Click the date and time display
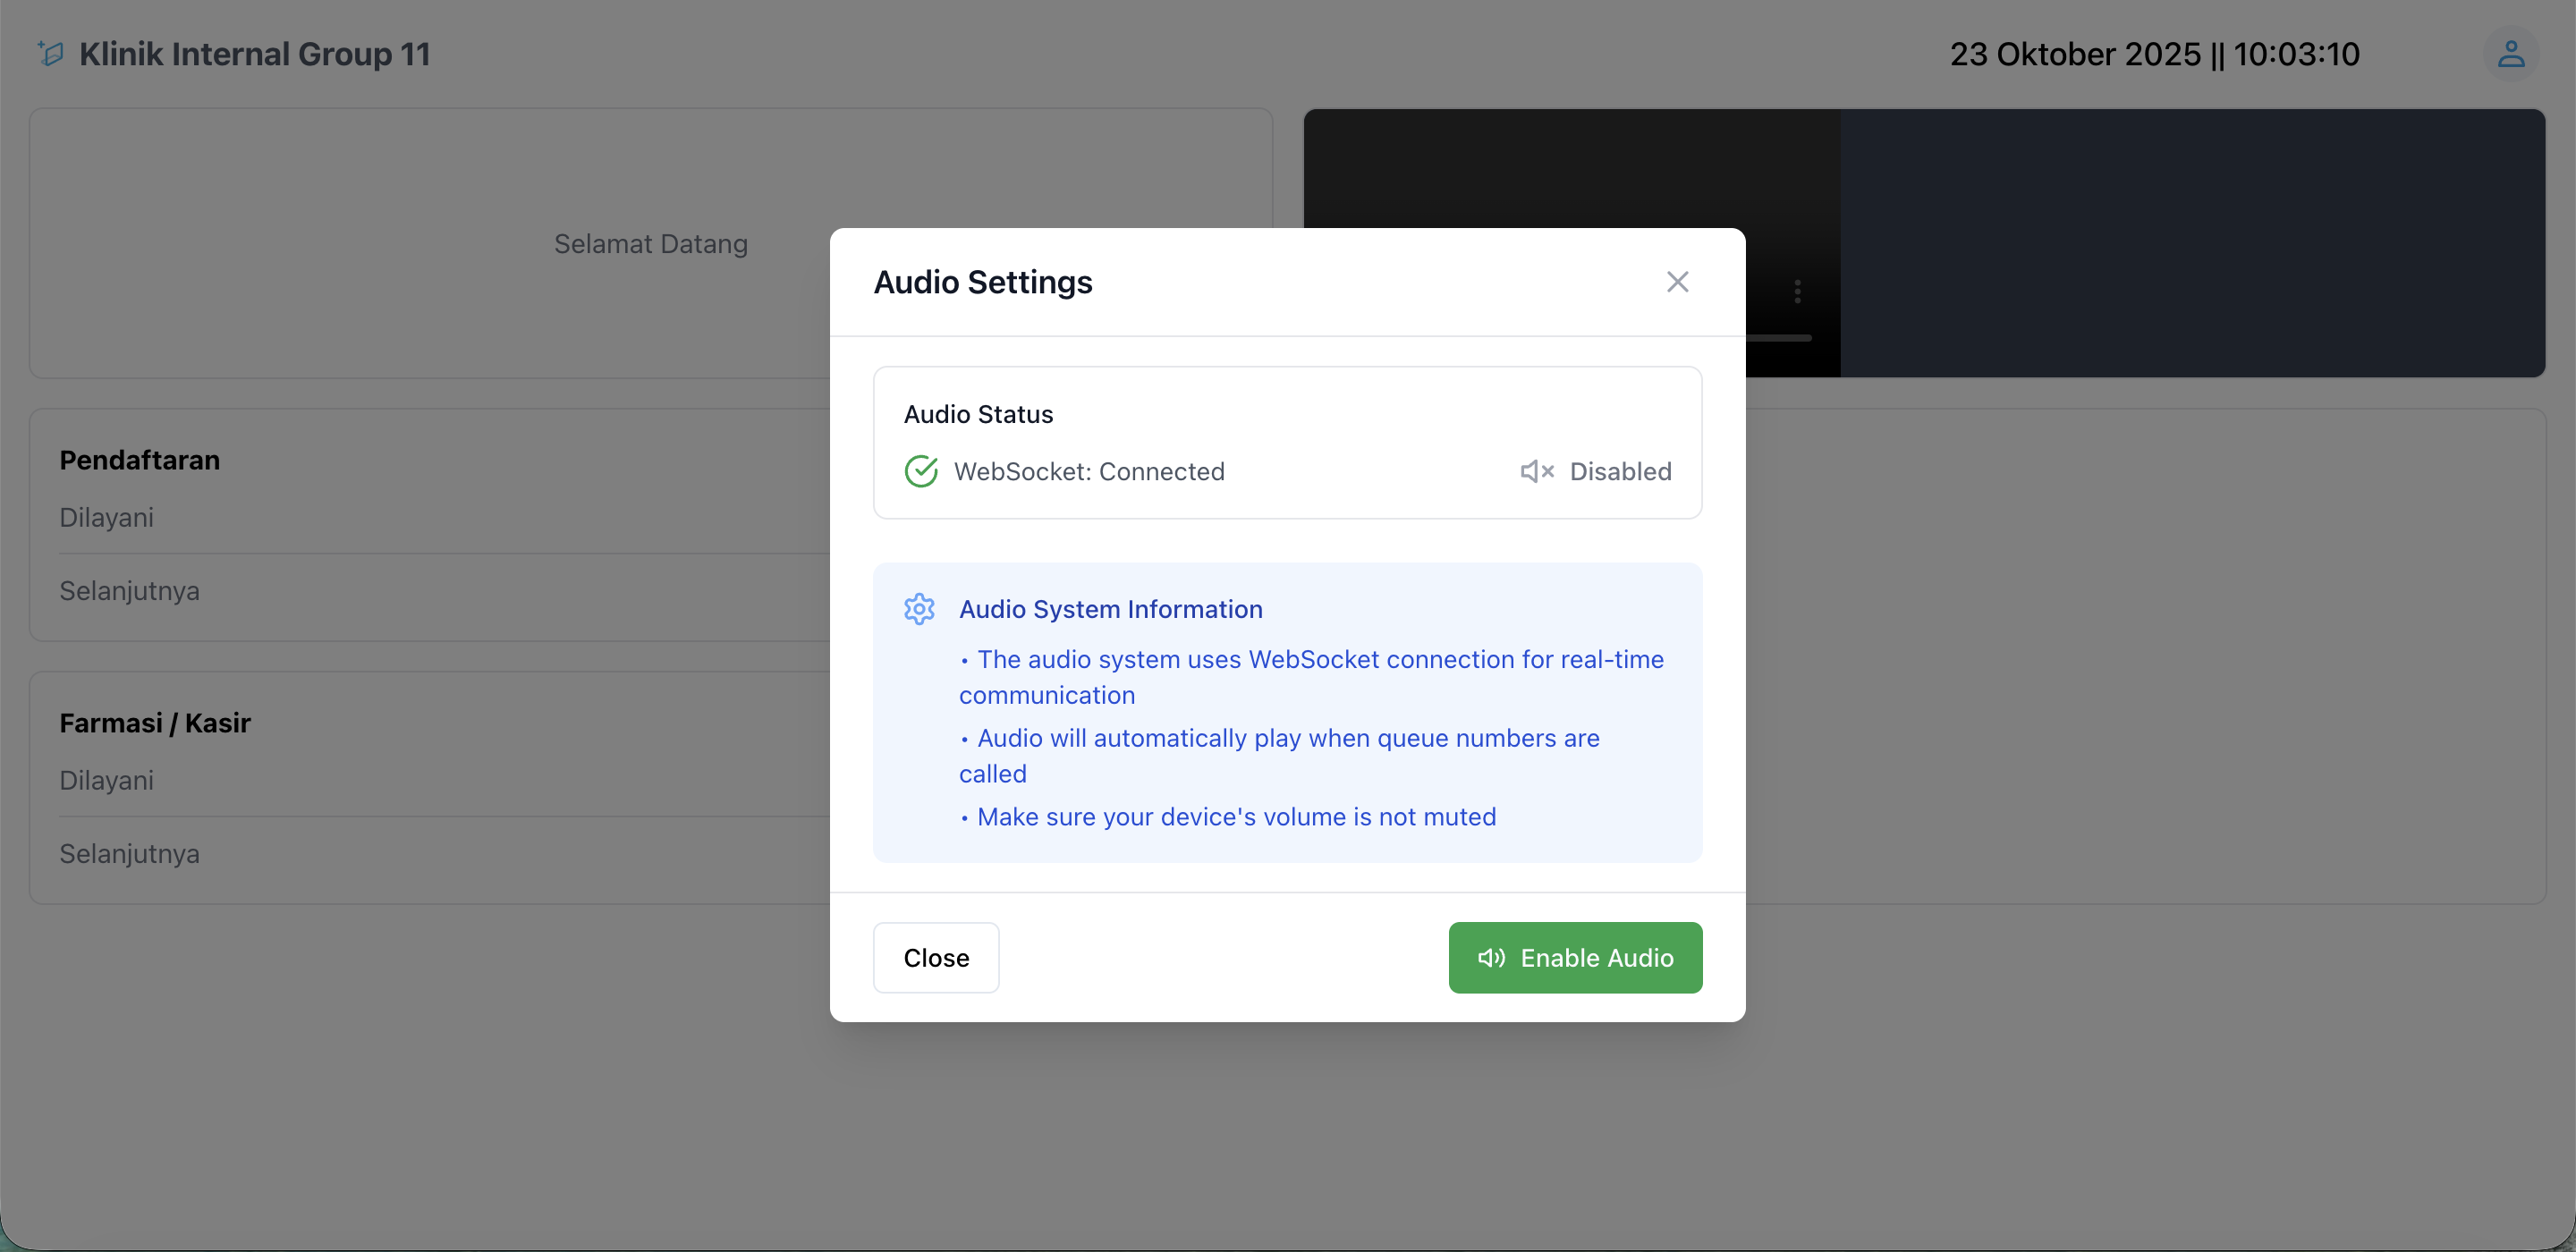 coord(2154,54)
